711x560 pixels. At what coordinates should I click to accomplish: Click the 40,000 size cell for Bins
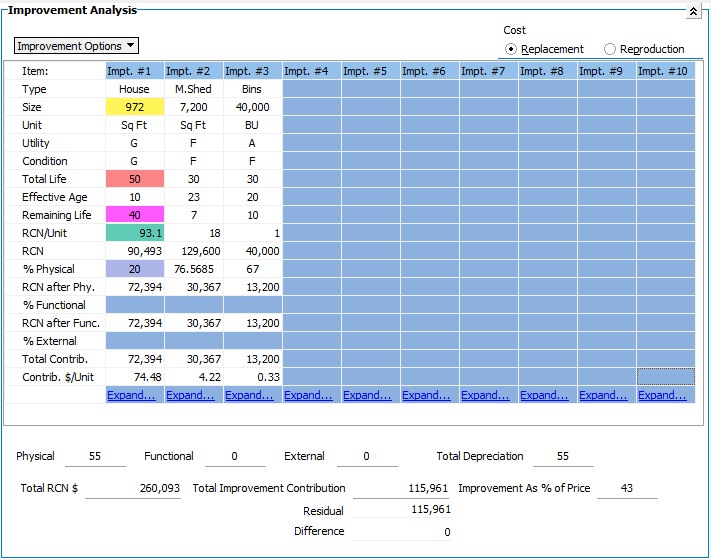253,107
